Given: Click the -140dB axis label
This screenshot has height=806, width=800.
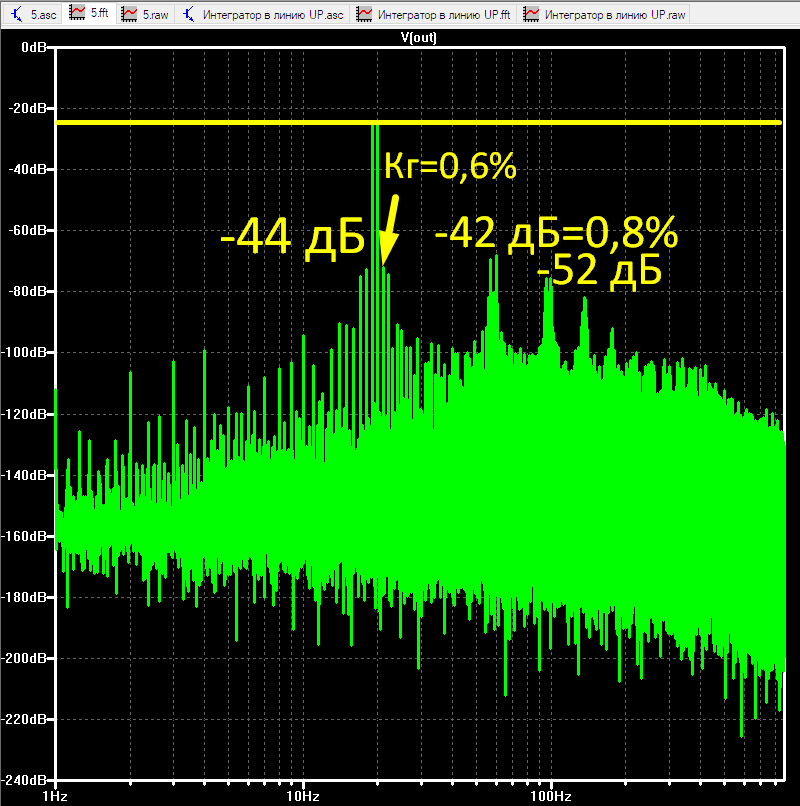Looking at the screenshot, I should click(x=24, y=475).
